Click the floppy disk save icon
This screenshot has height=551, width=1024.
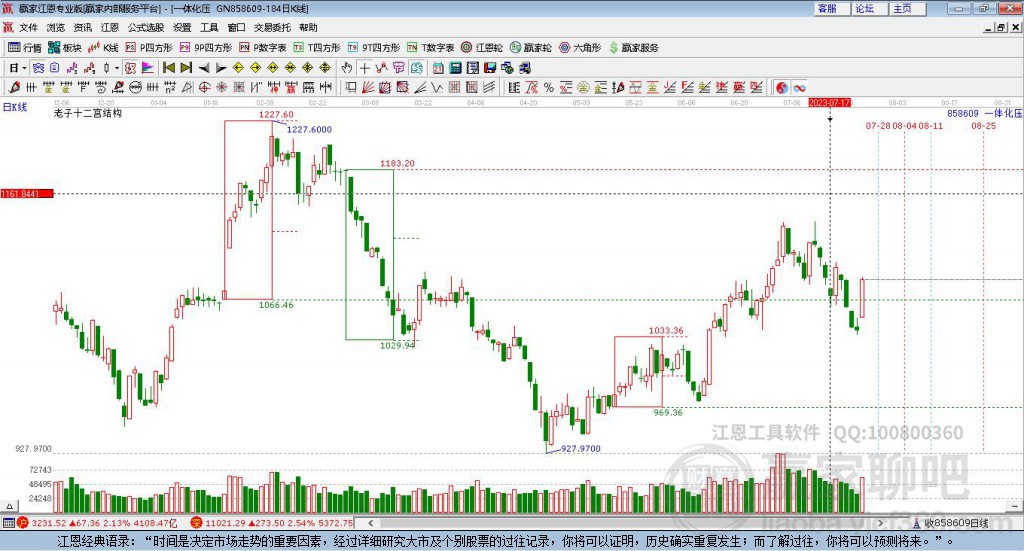(x=490, y=68)
